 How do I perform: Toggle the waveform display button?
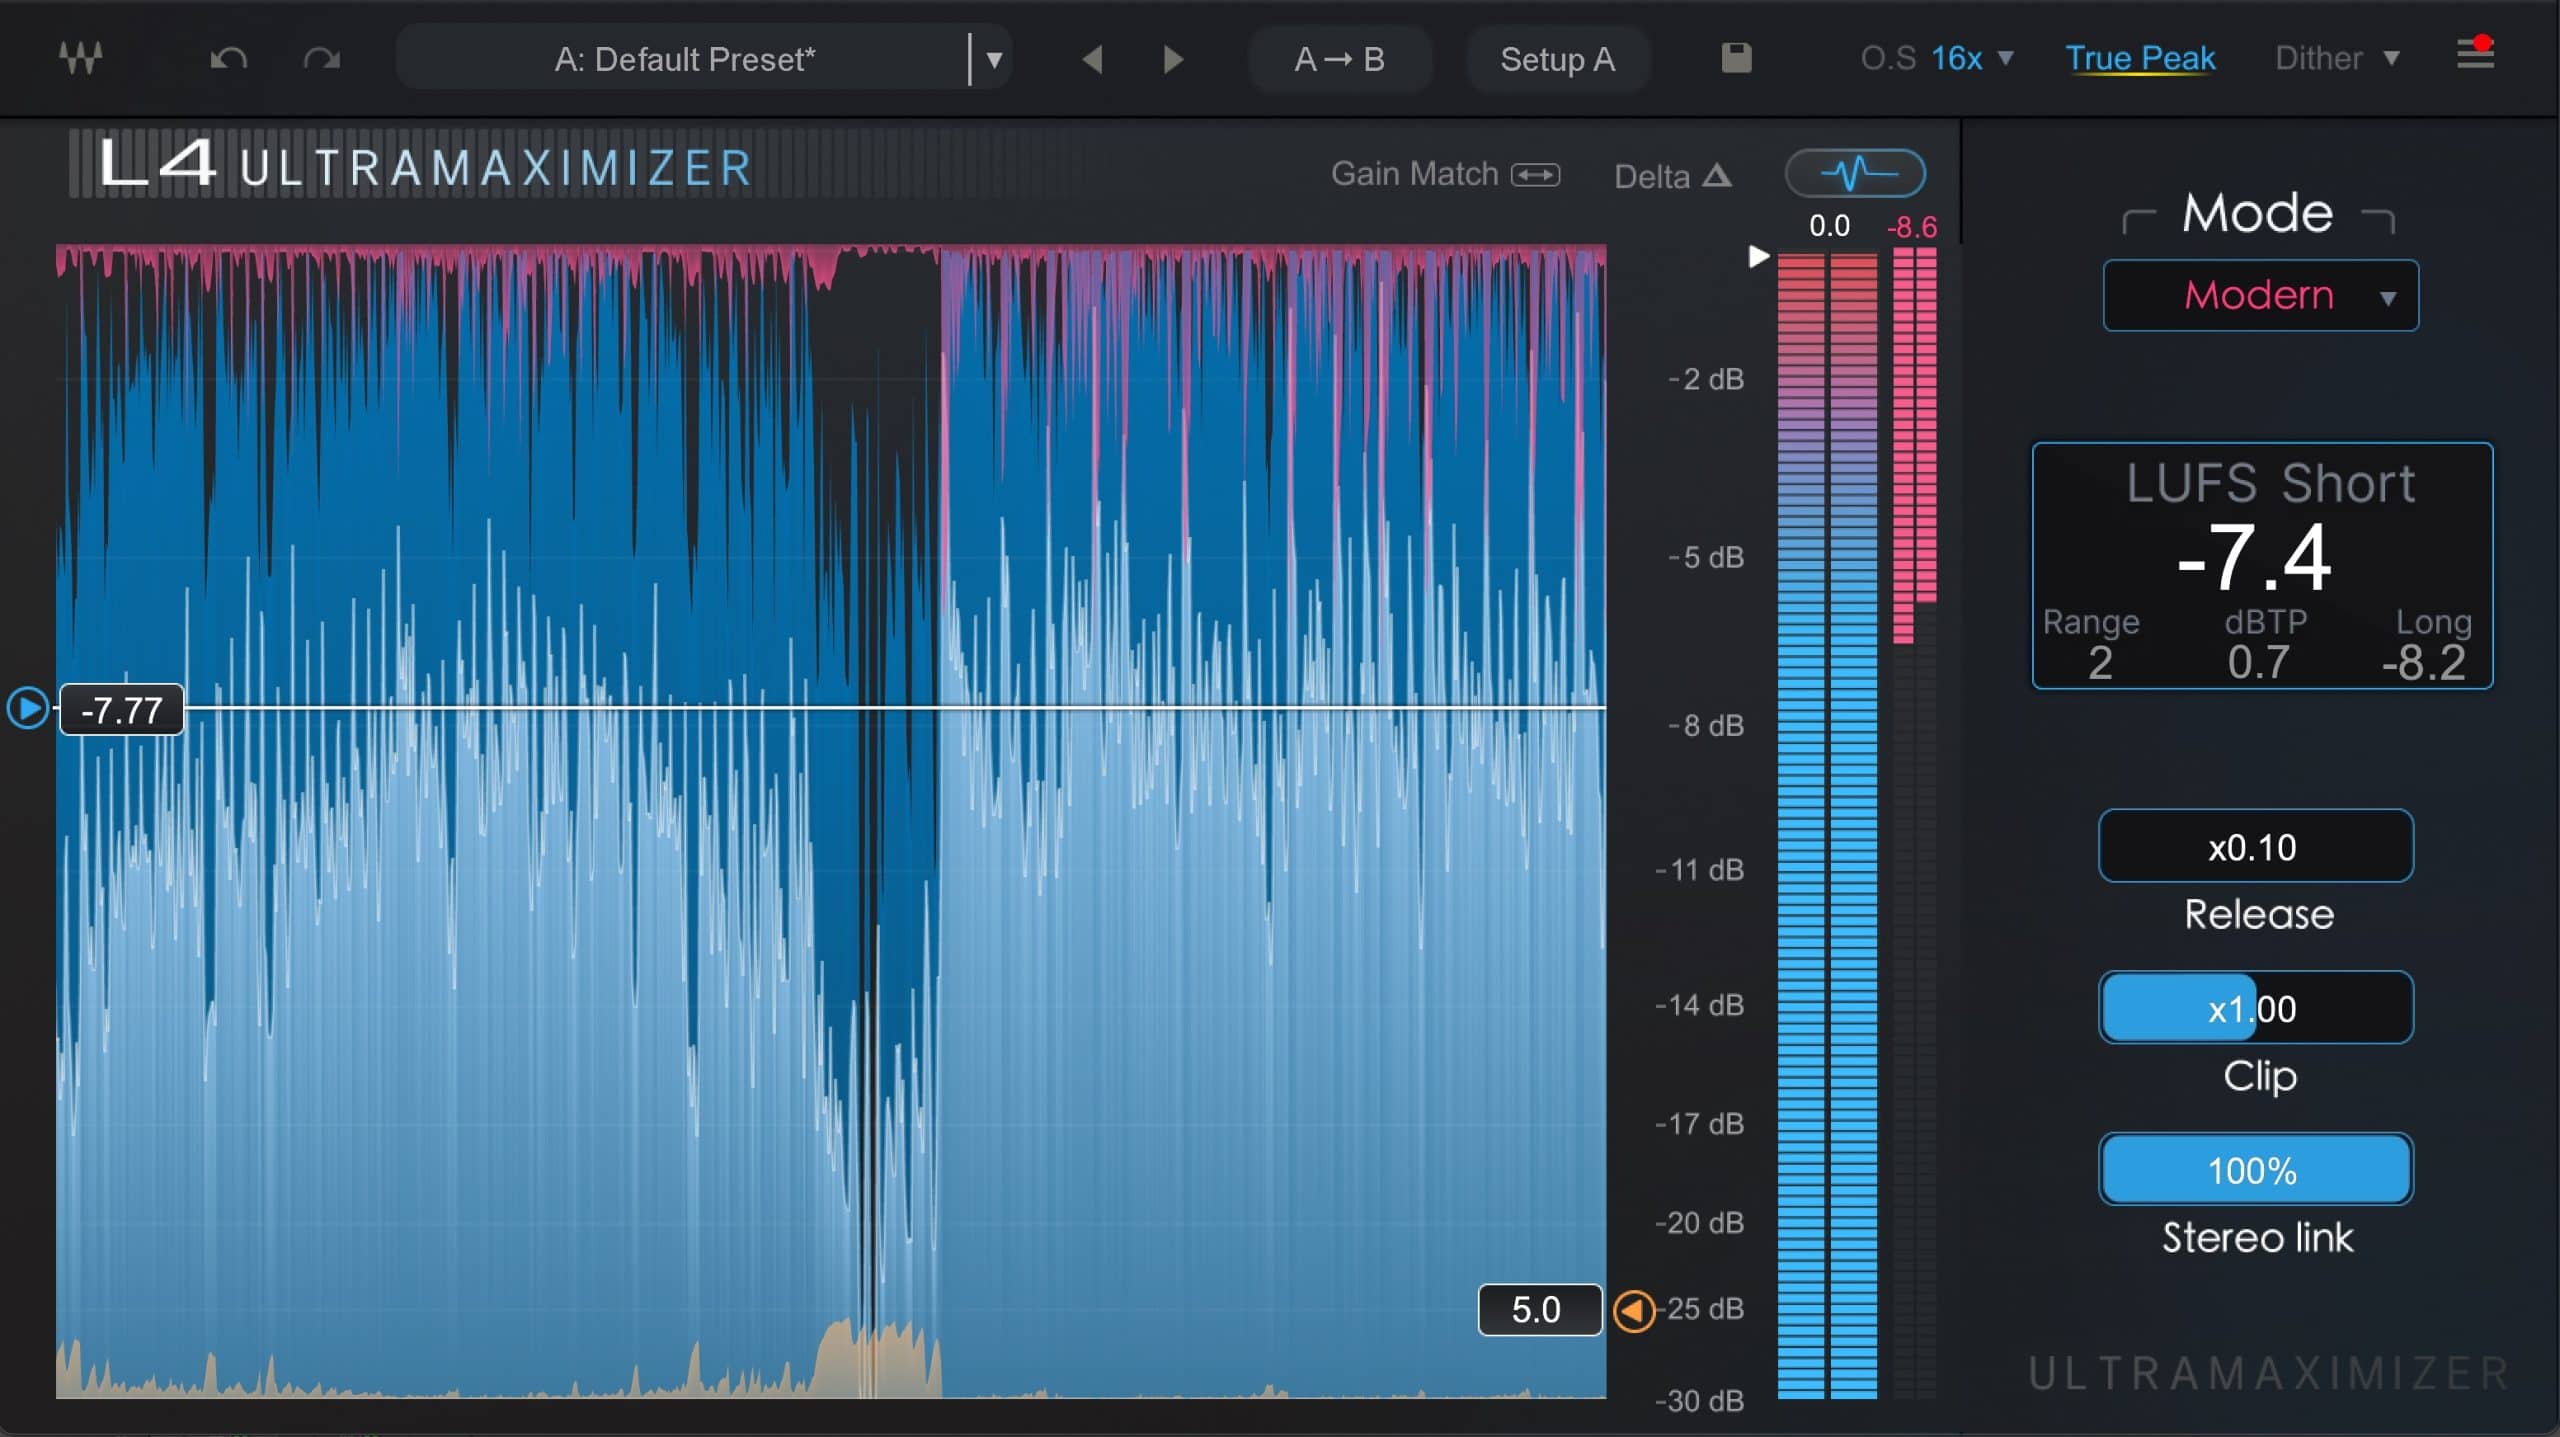coord(1855,174)
